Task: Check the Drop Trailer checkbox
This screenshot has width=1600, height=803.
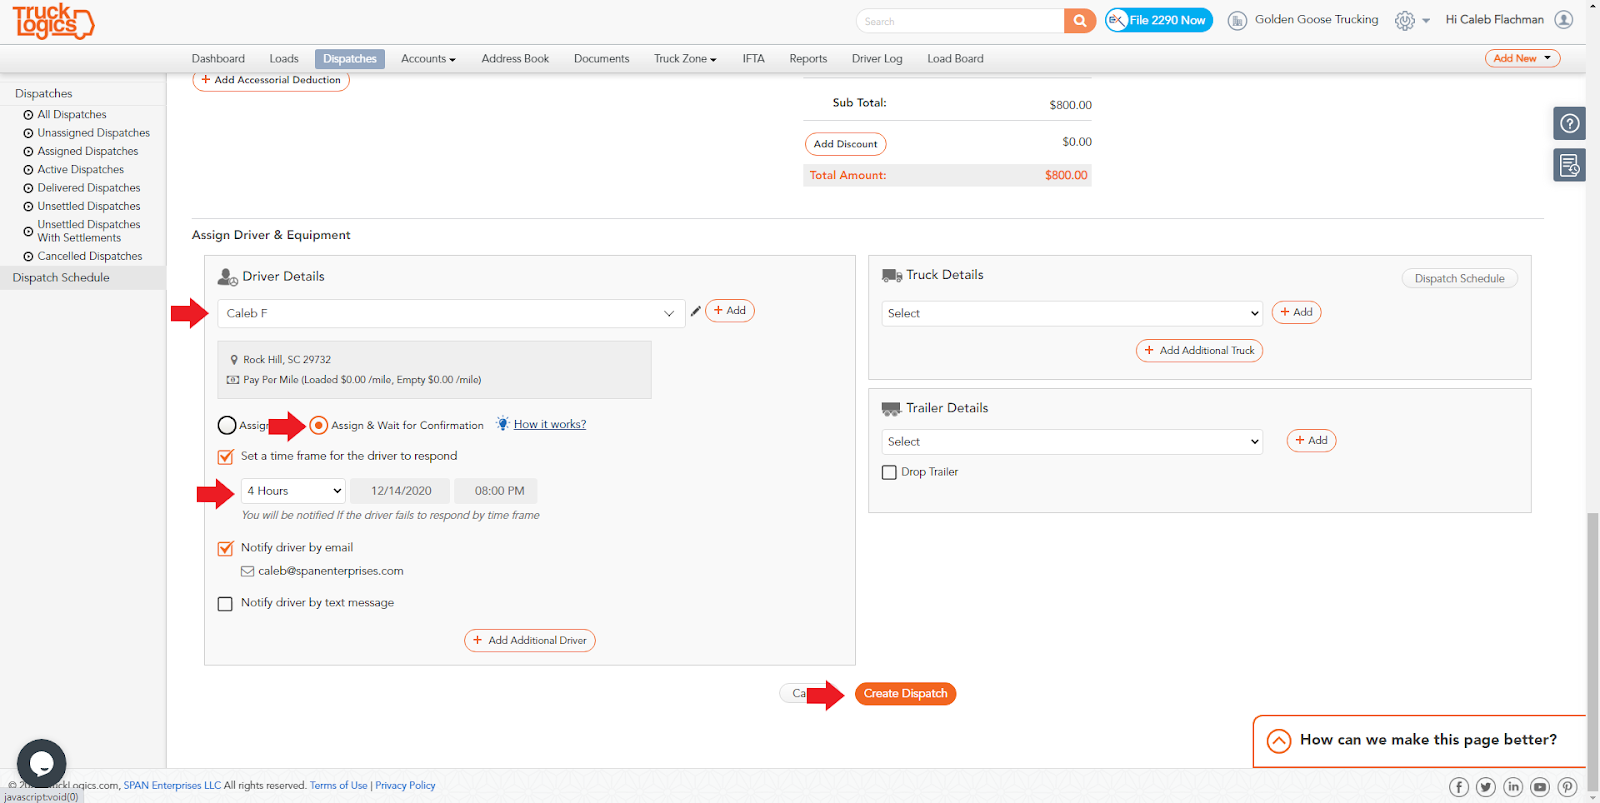Action: tap(889, 473)
